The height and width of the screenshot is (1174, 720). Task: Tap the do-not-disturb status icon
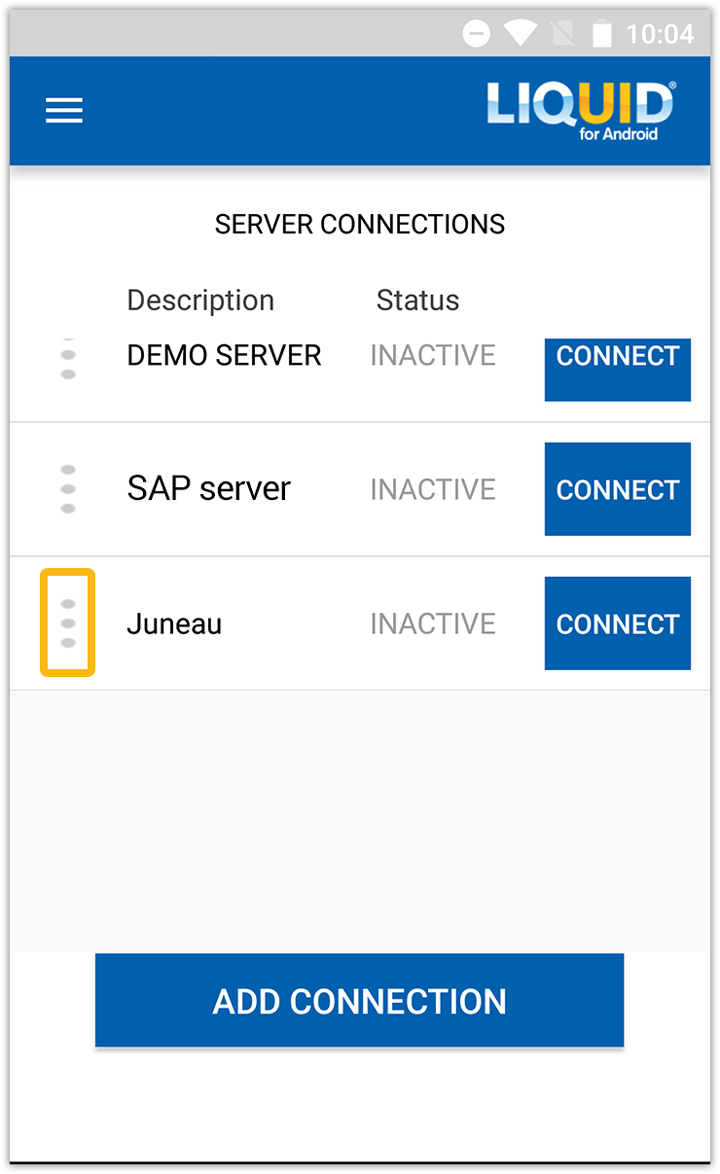[477, 34]
